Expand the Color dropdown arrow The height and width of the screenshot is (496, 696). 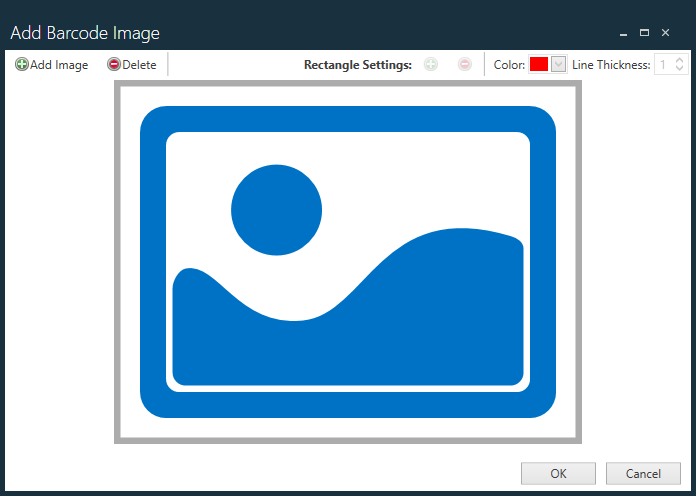coord(559,65)
